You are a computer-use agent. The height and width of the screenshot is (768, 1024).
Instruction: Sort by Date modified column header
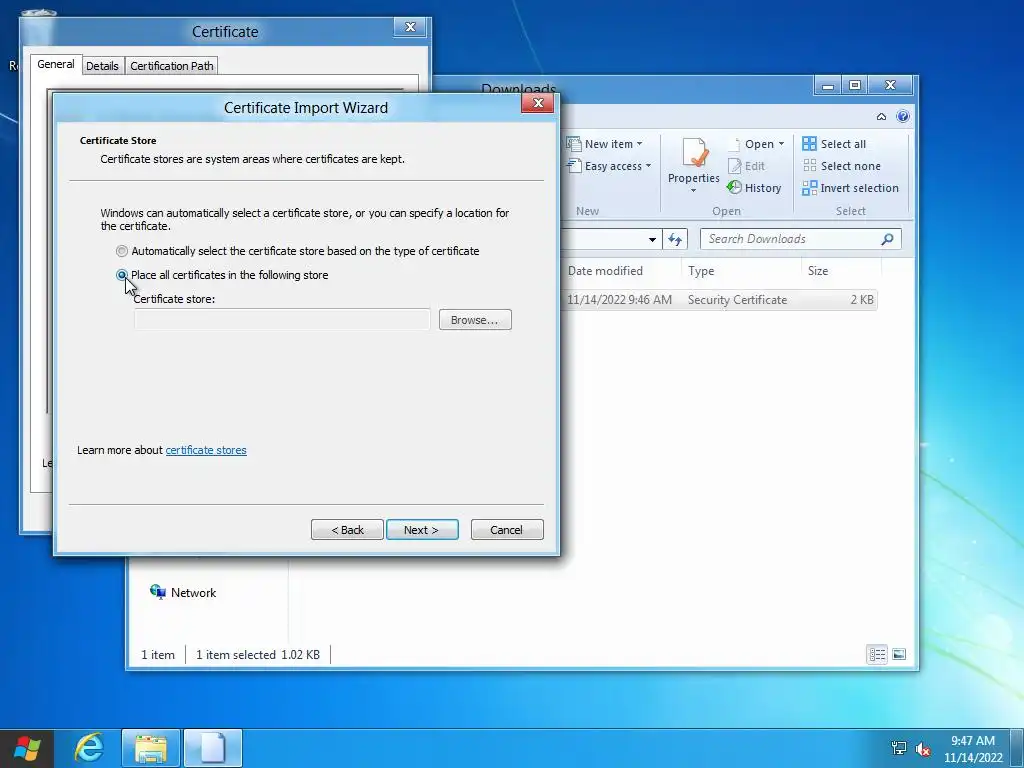605,271
